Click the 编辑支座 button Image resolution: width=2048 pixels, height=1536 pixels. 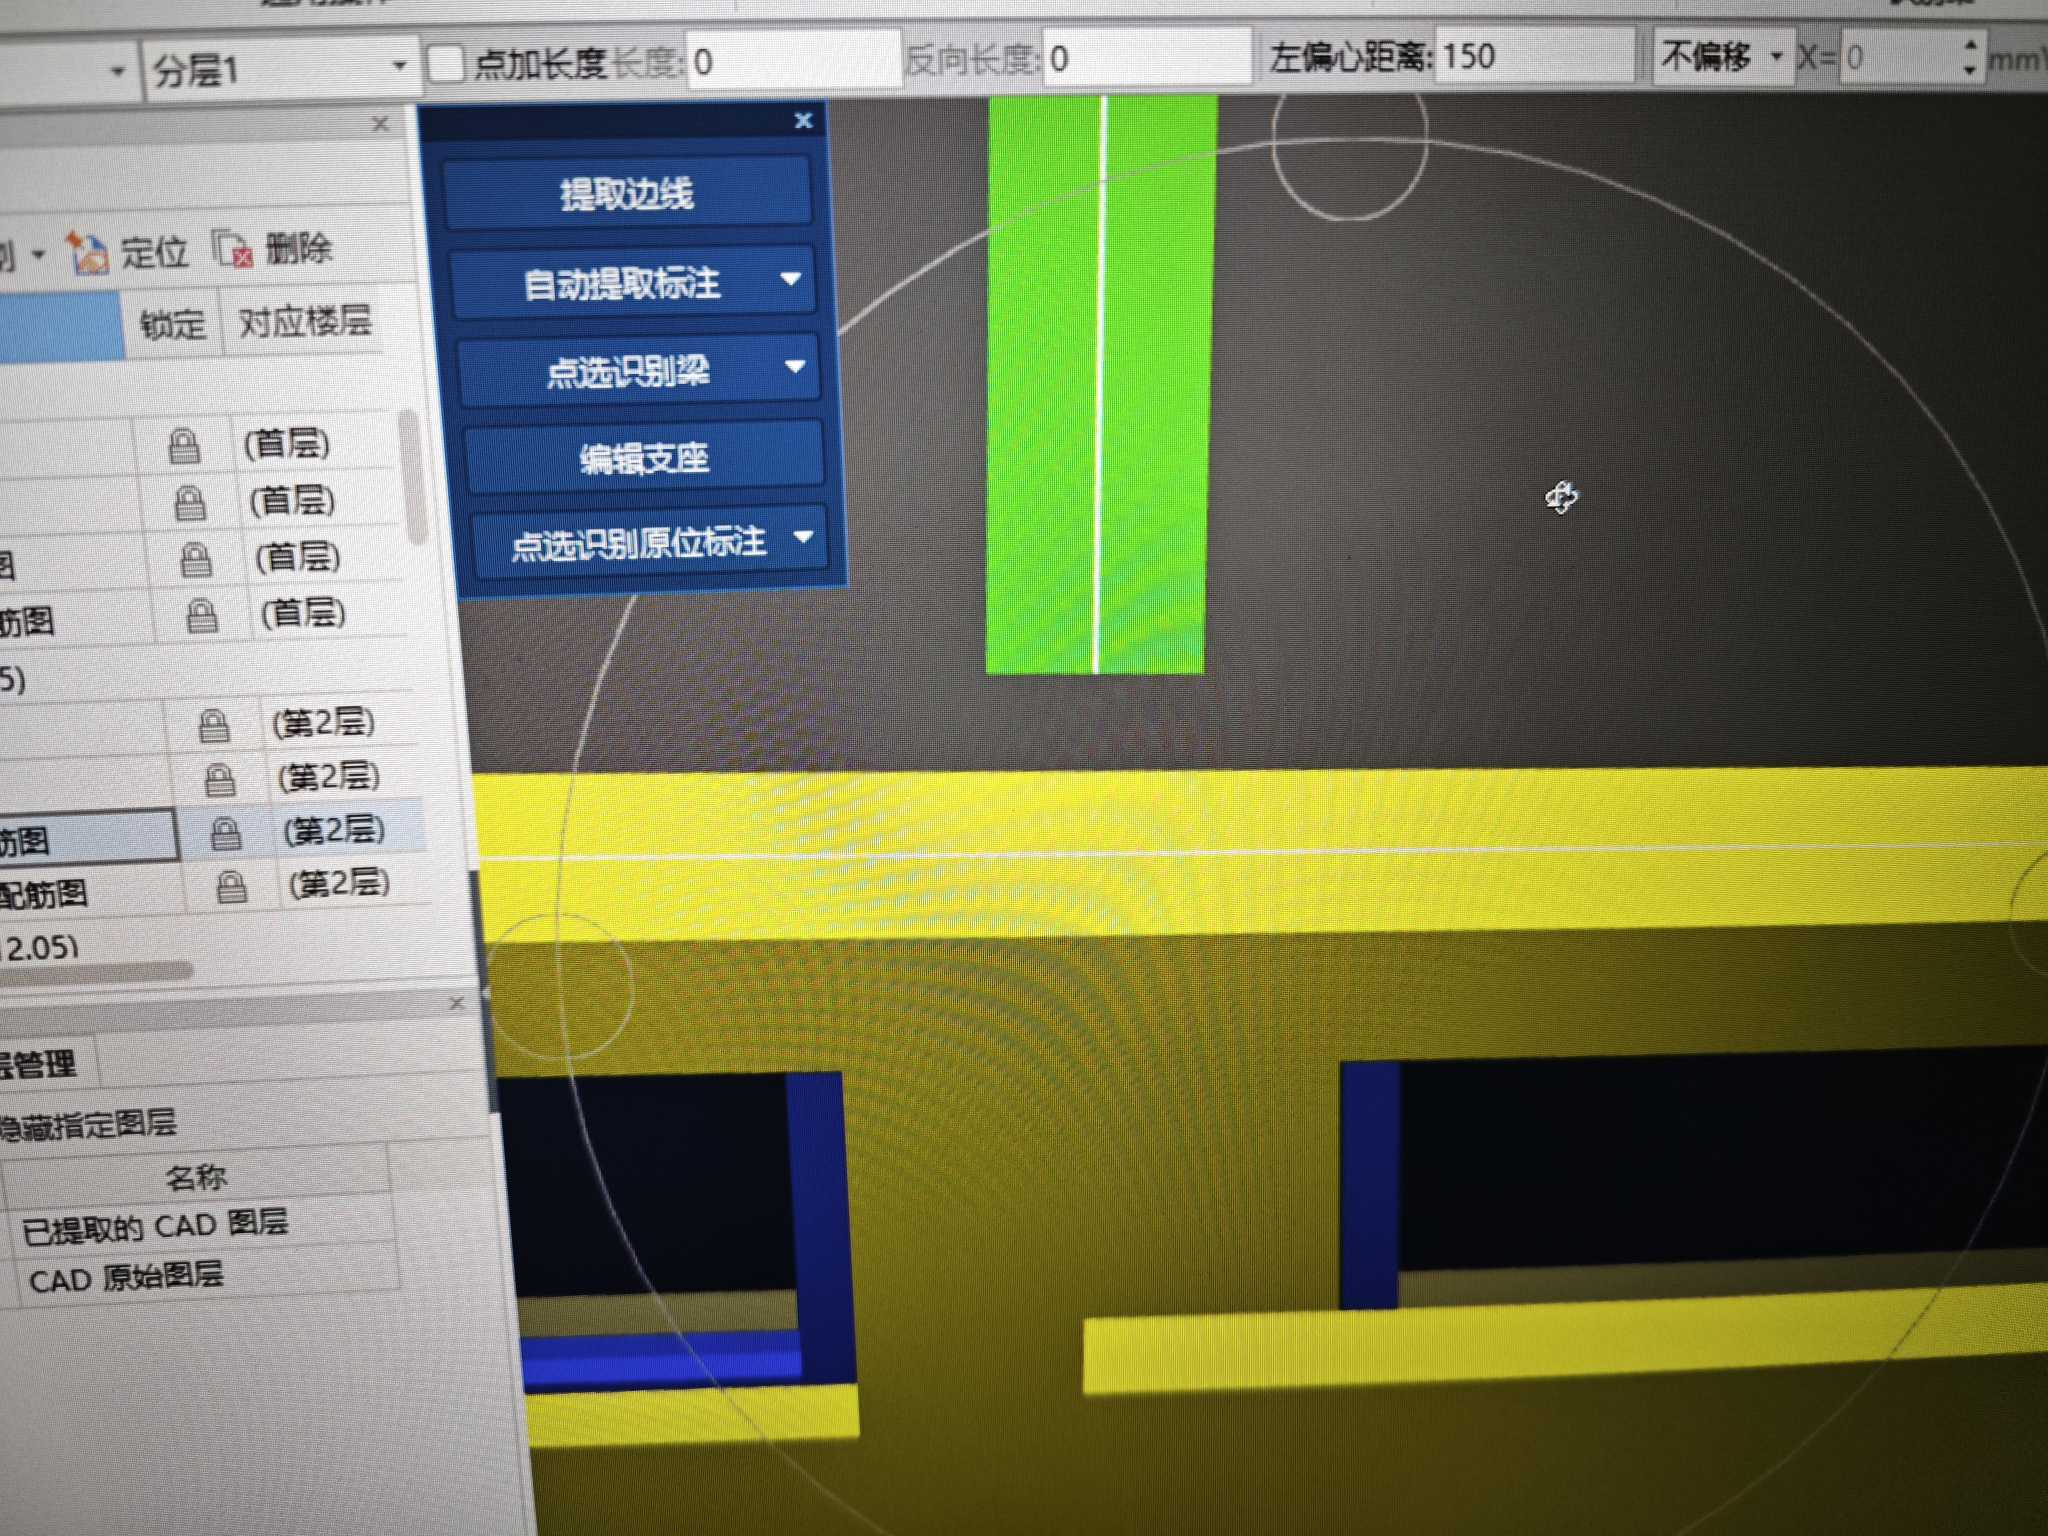[644, 458]
